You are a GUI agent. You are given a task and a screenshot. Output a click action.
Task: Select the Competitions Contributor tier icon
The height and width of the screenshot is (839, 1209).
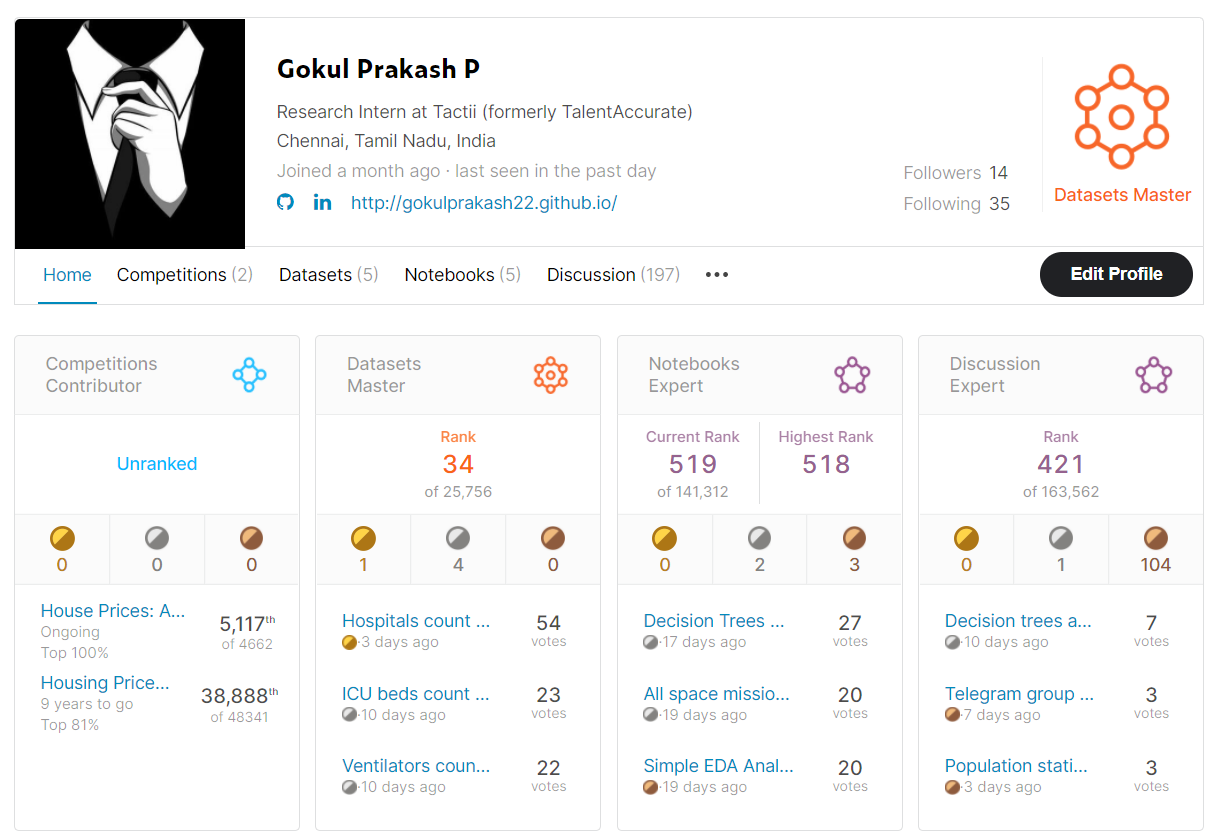251,374
